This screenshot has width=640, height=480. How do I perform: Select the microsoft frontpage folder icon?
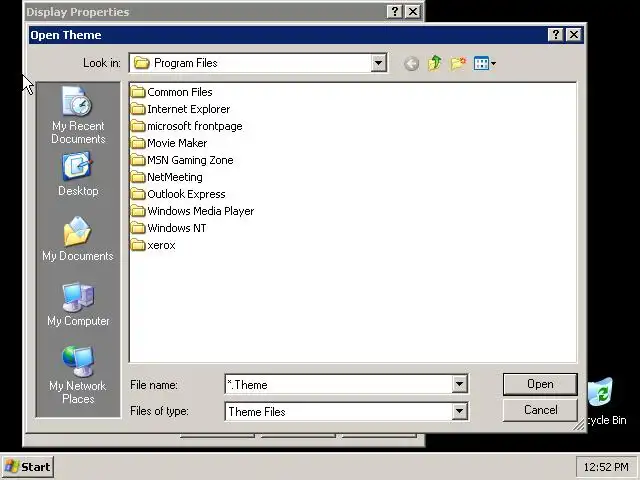pyautogui.click(x=138, y=126)
